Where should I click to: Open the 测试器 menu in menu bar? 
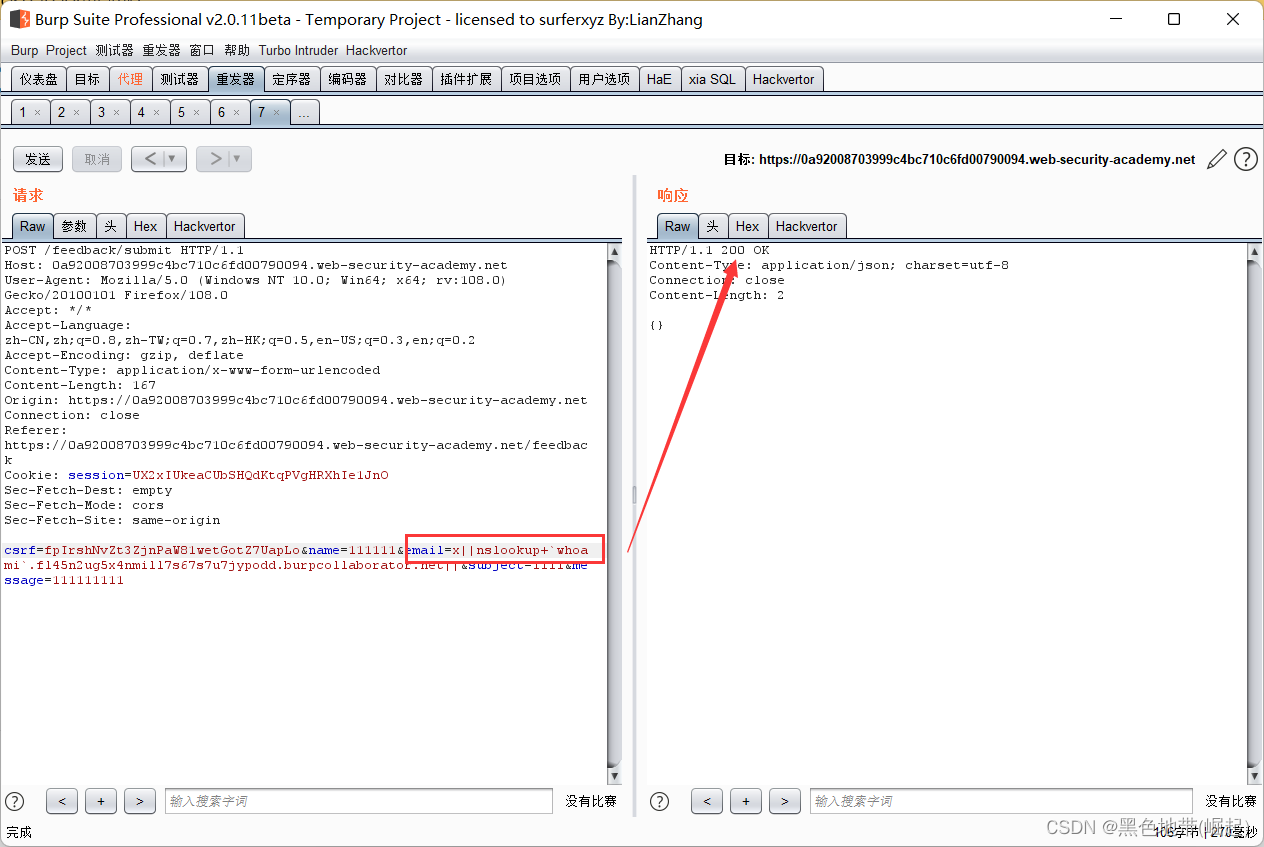coord(114,50)
